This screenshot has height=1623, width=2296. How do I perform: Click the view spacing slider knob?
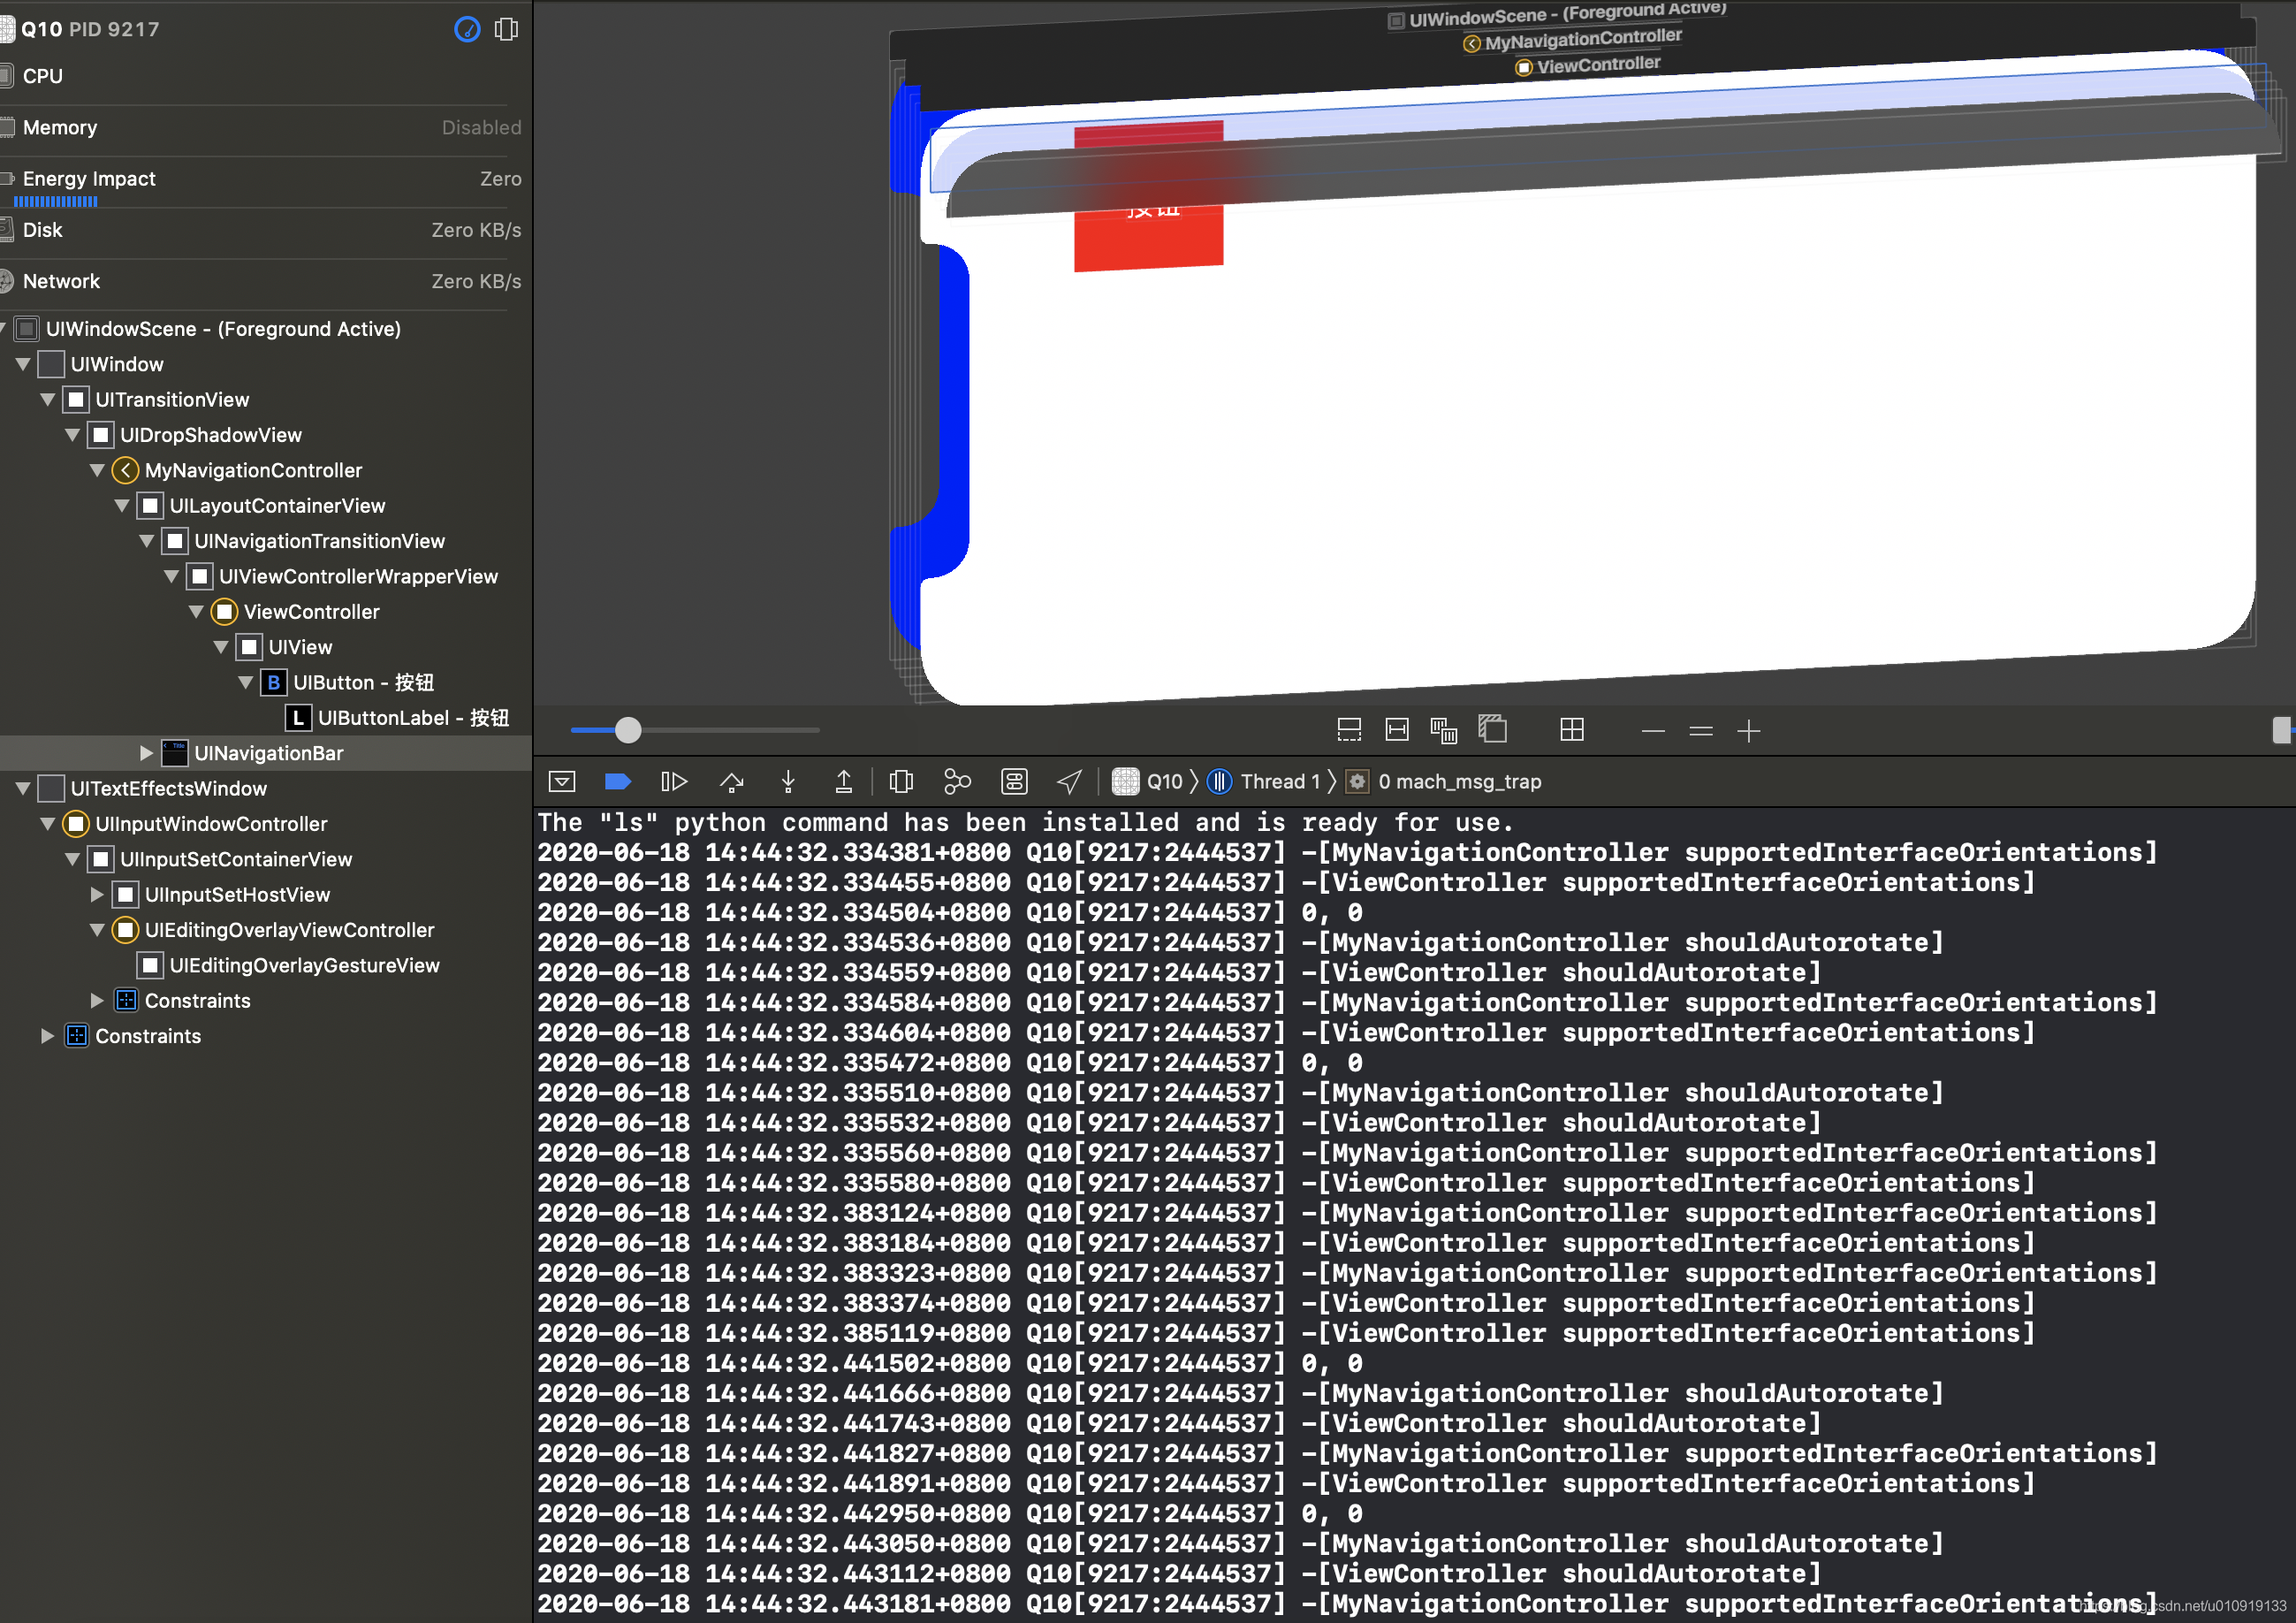[628, 731]
